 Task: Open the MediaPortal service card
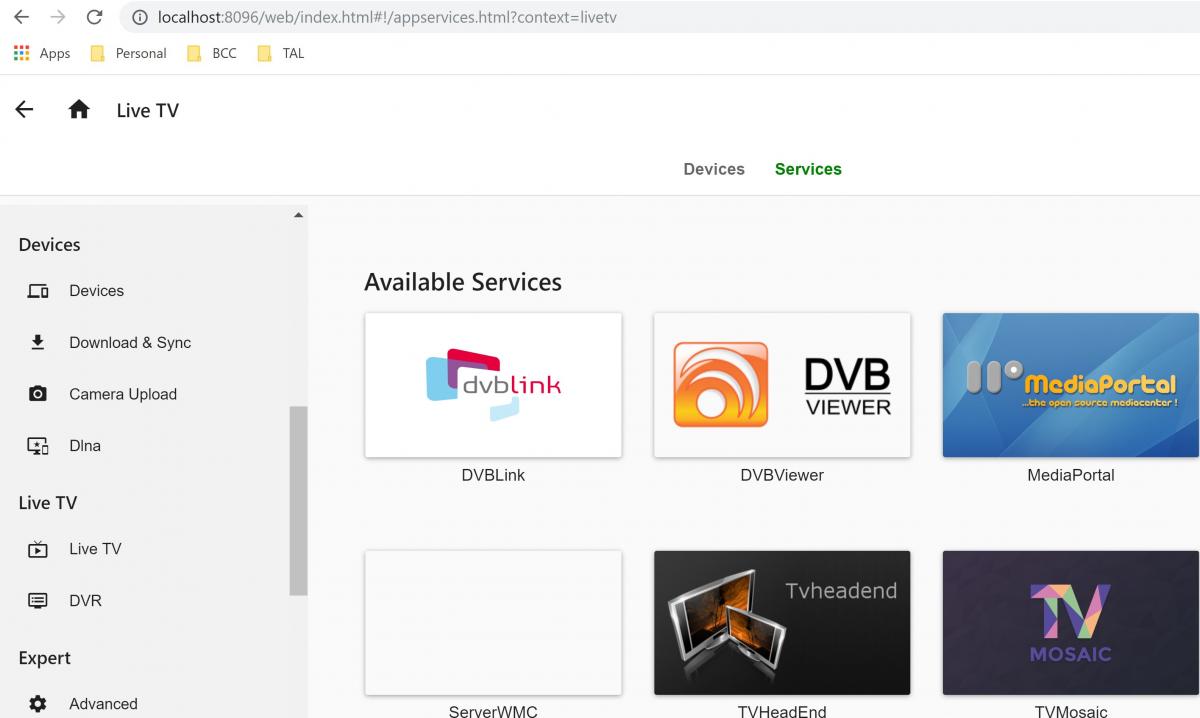point(1070,385)
